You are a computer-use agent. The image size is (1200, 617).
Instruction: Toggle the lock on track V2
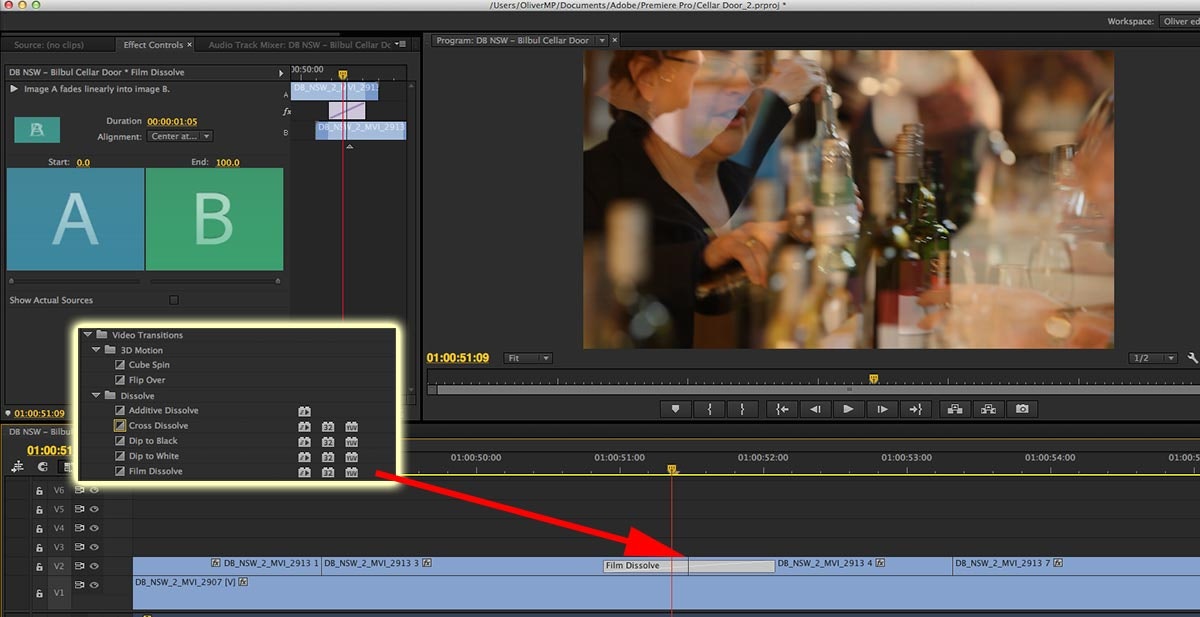point(40,566)
